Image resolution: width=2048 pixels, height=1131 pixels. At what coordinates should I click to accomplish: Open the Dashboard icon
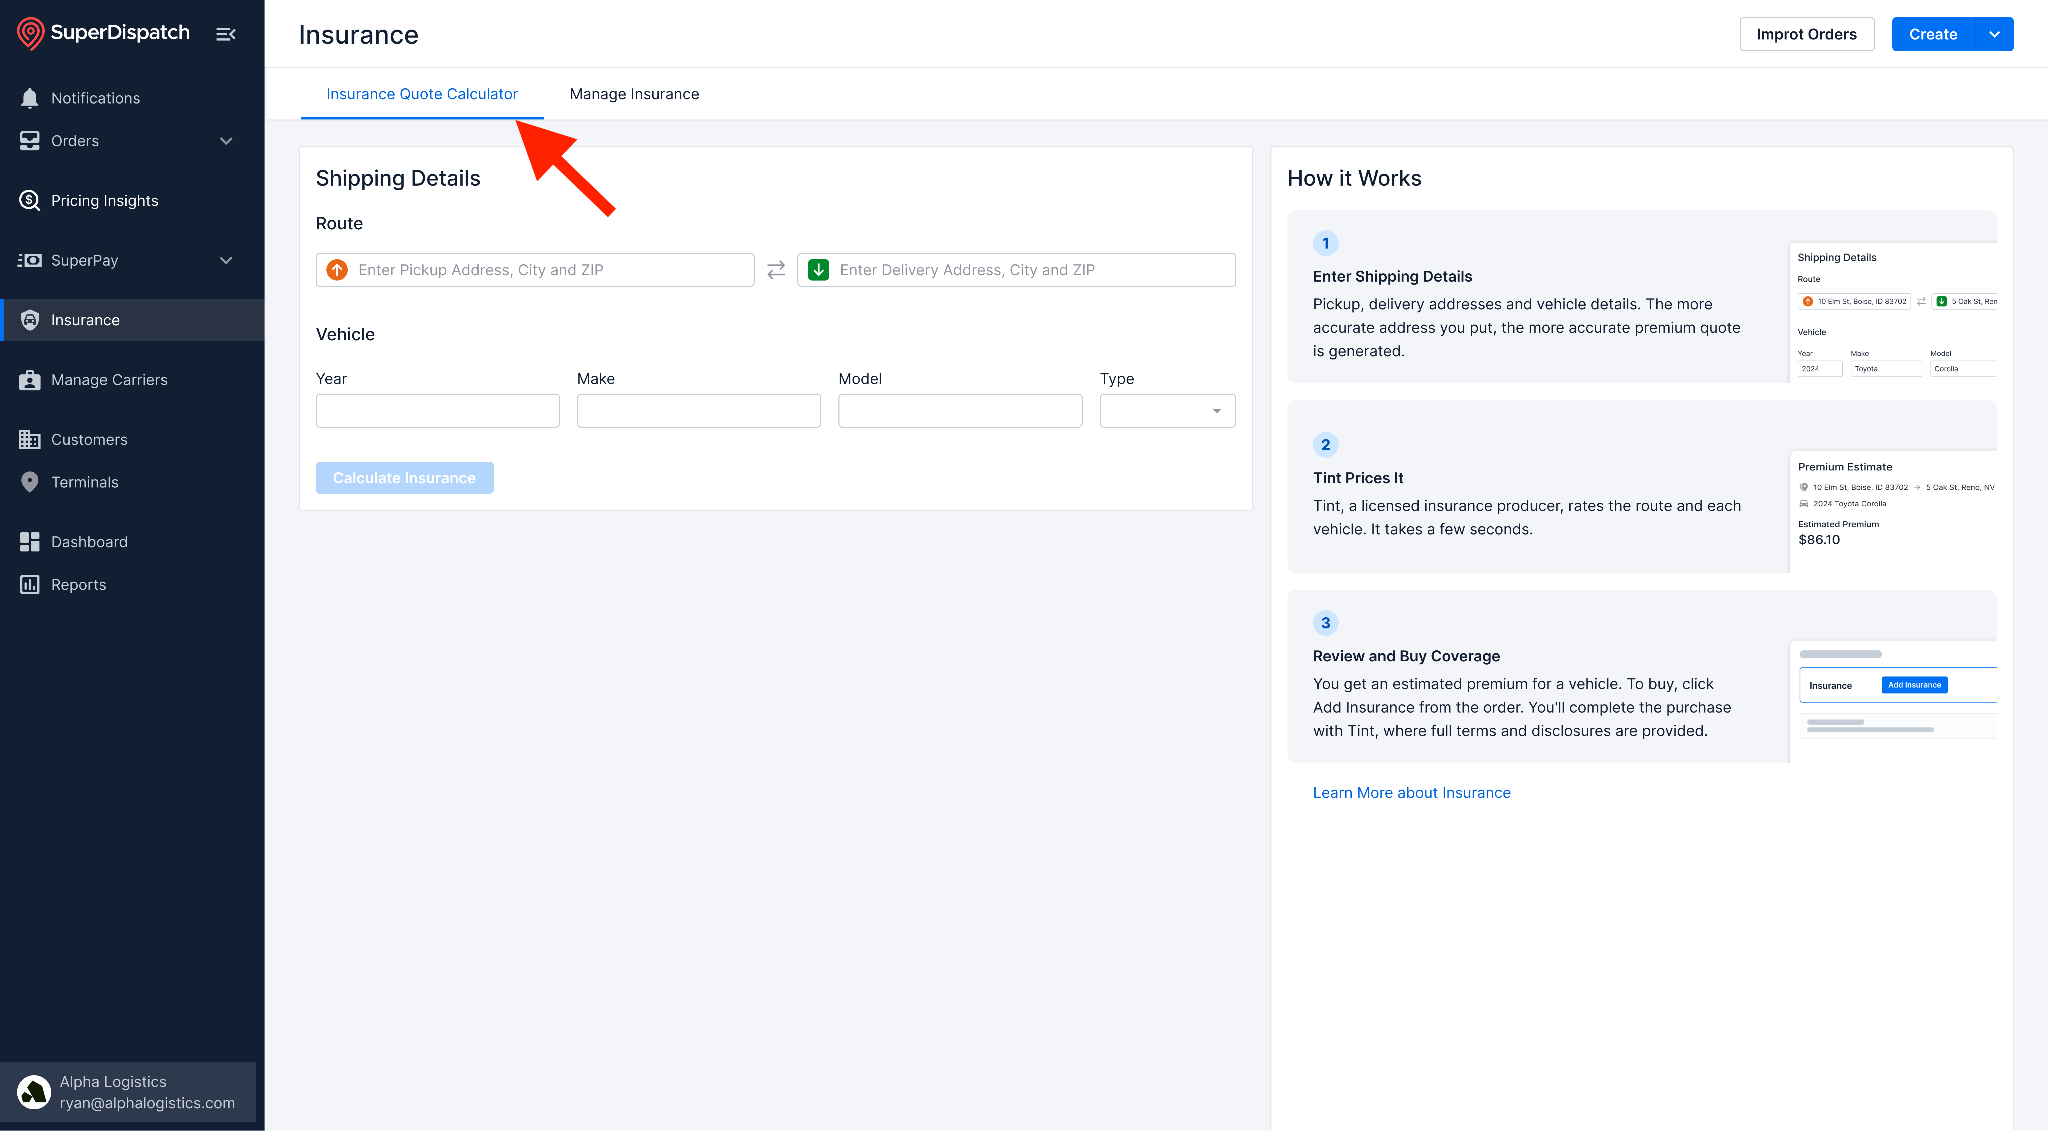30,542
